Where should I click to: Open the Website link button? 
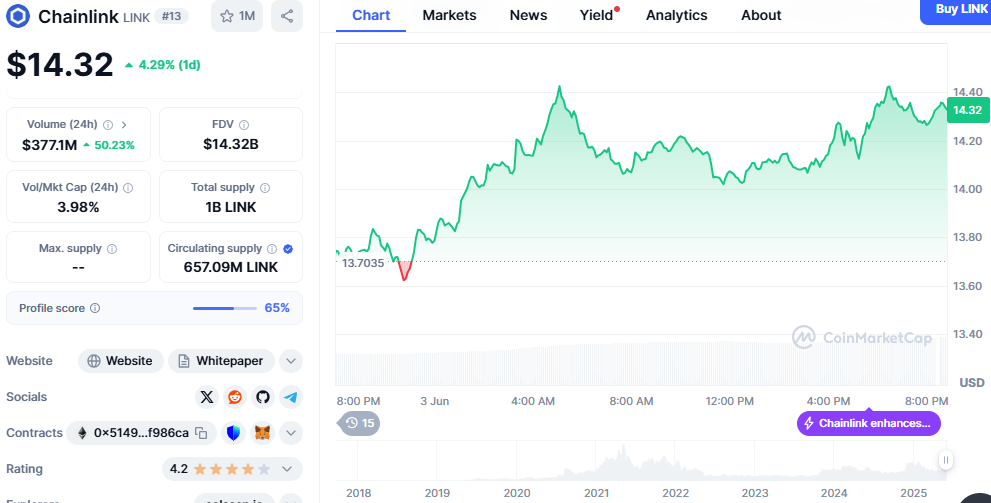click(x=121, y=361)
